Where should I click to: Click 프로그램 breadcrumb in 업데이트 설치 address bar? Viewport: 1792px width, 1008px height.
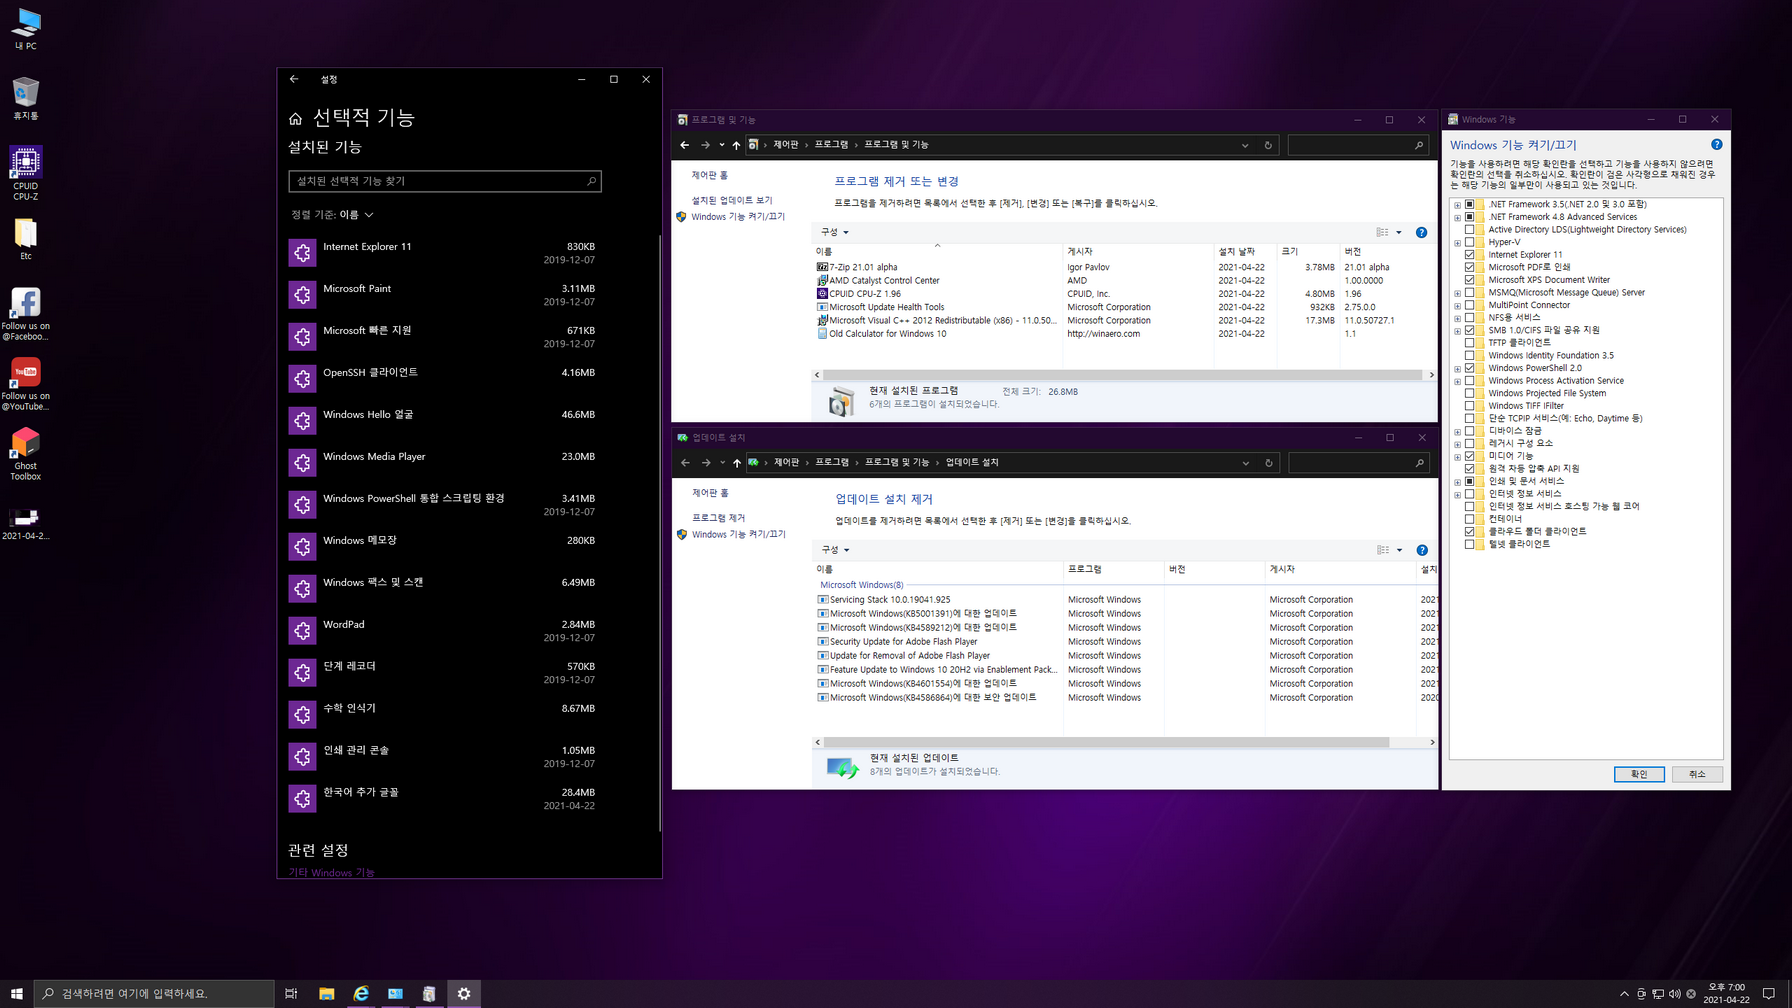(831, 463)
